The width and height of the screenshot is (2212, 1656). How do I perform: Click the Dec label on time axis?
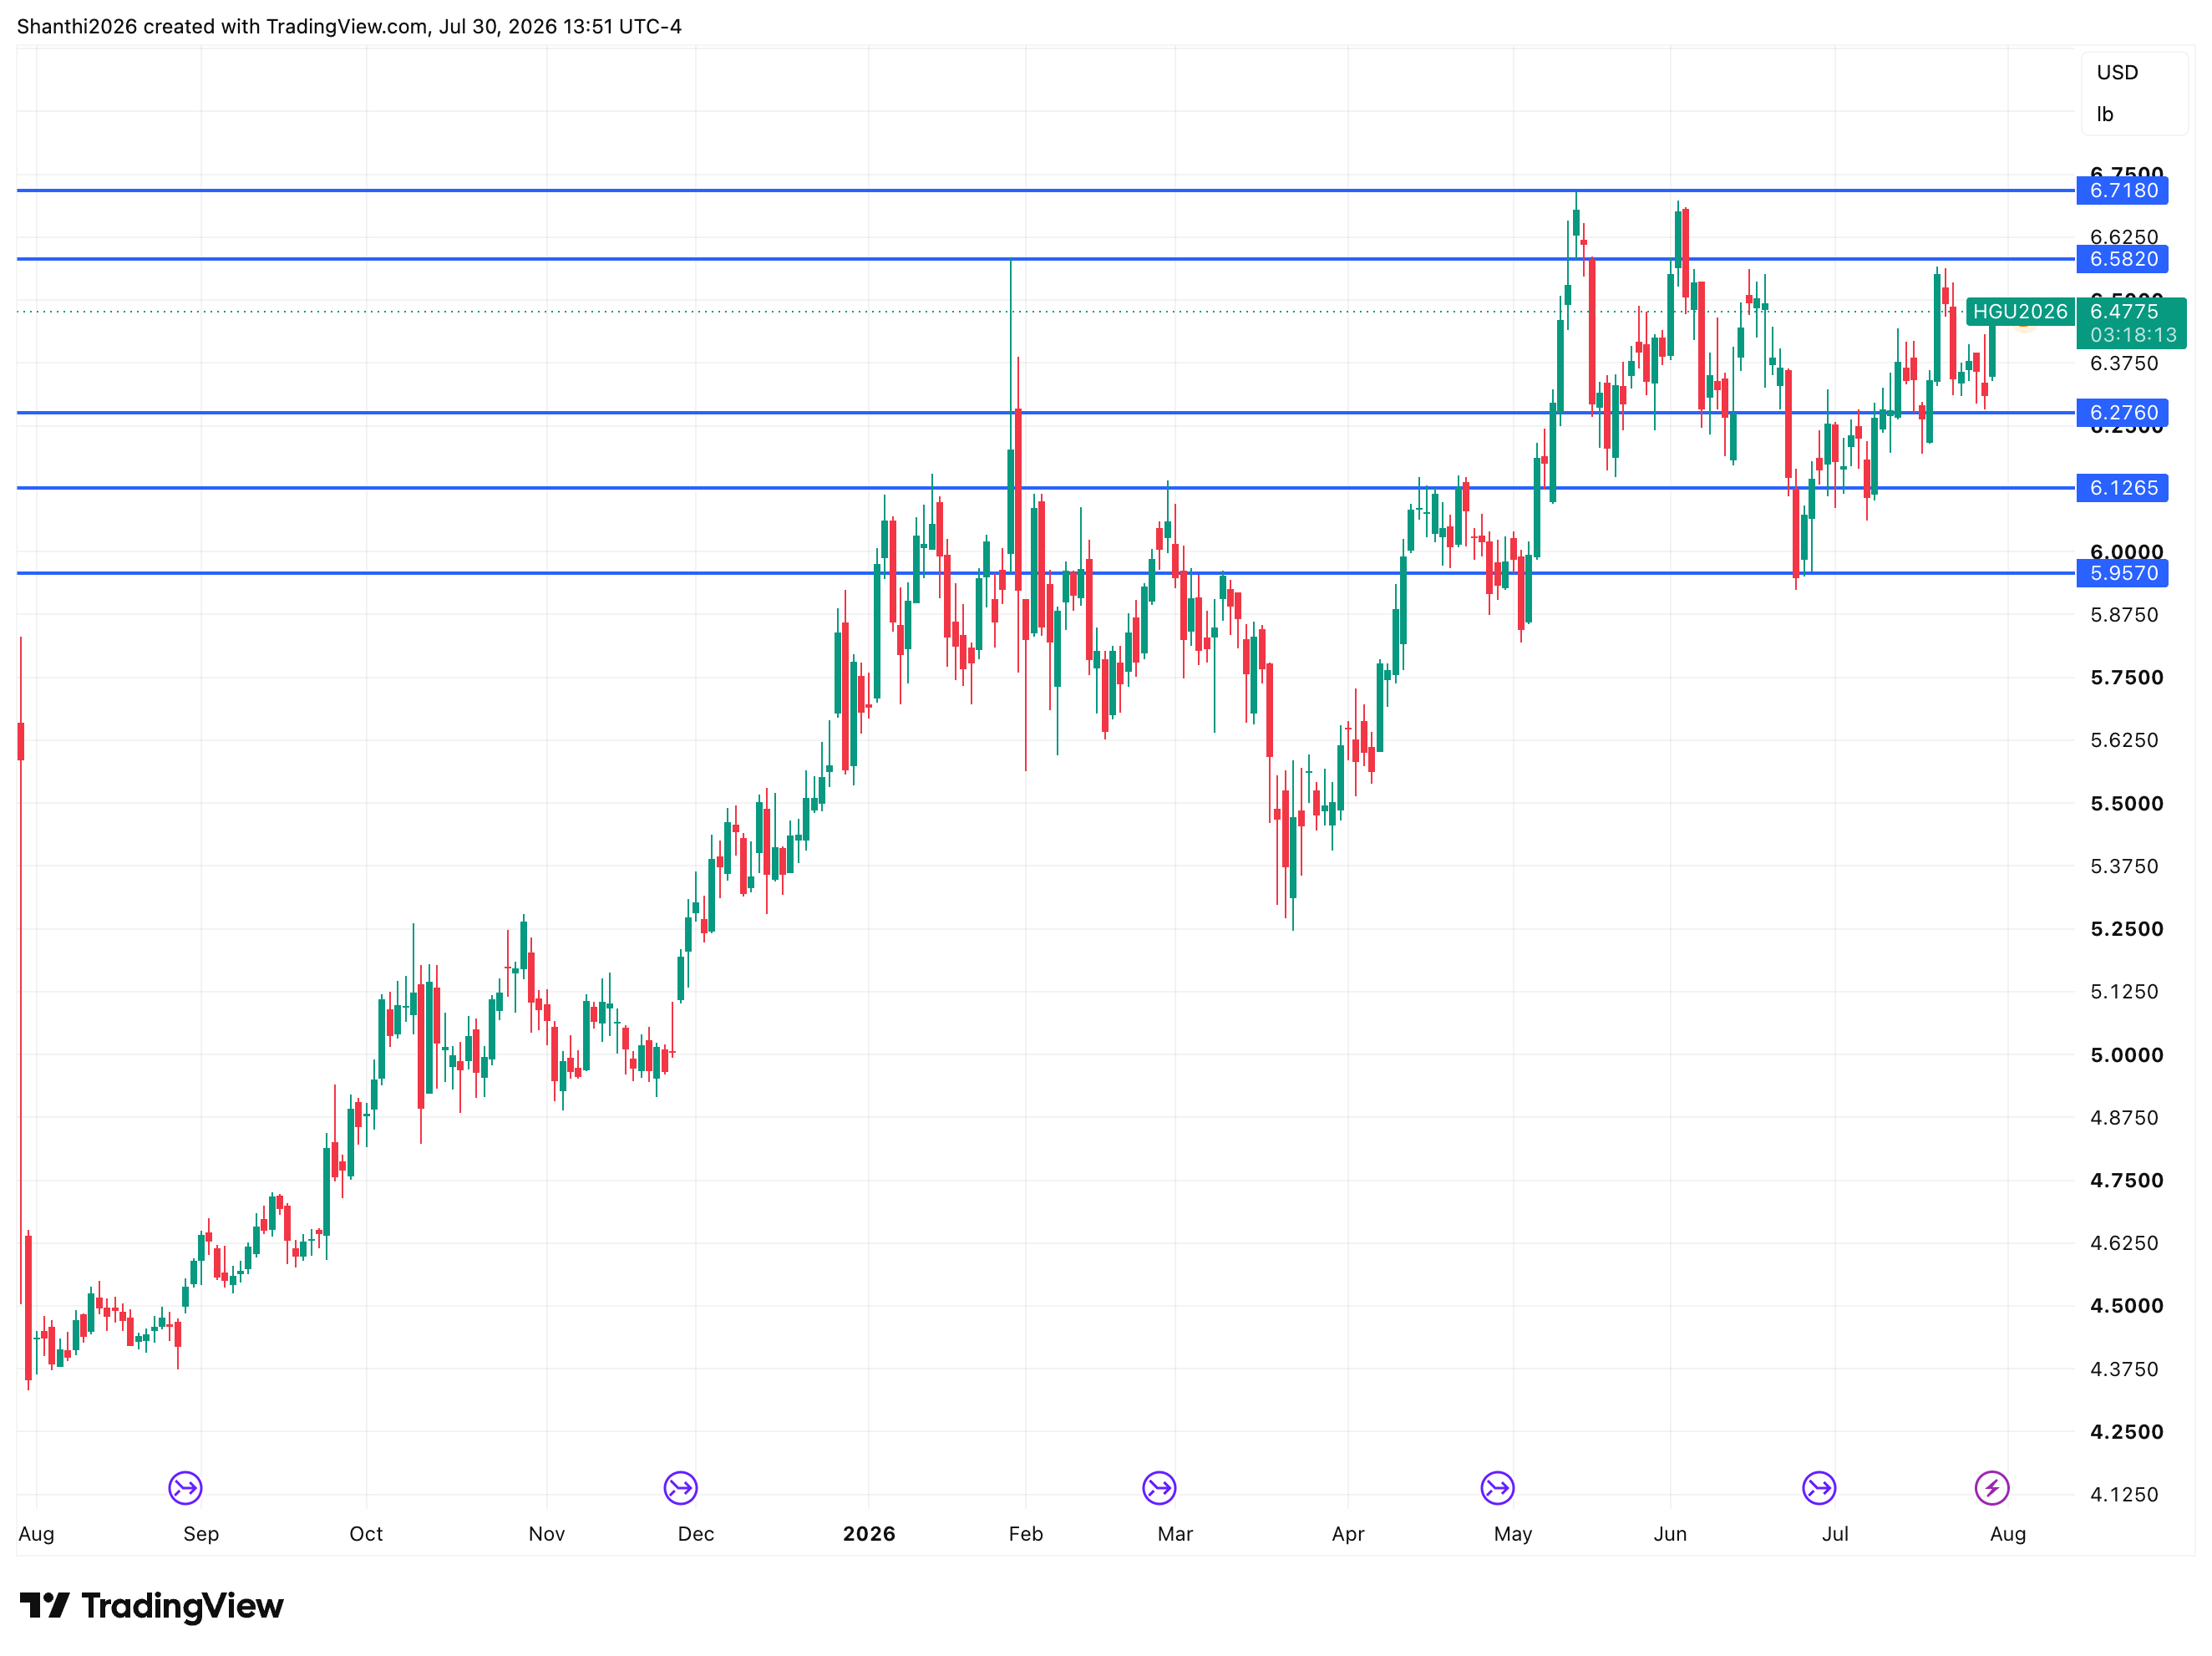[x=696, y=1534]
